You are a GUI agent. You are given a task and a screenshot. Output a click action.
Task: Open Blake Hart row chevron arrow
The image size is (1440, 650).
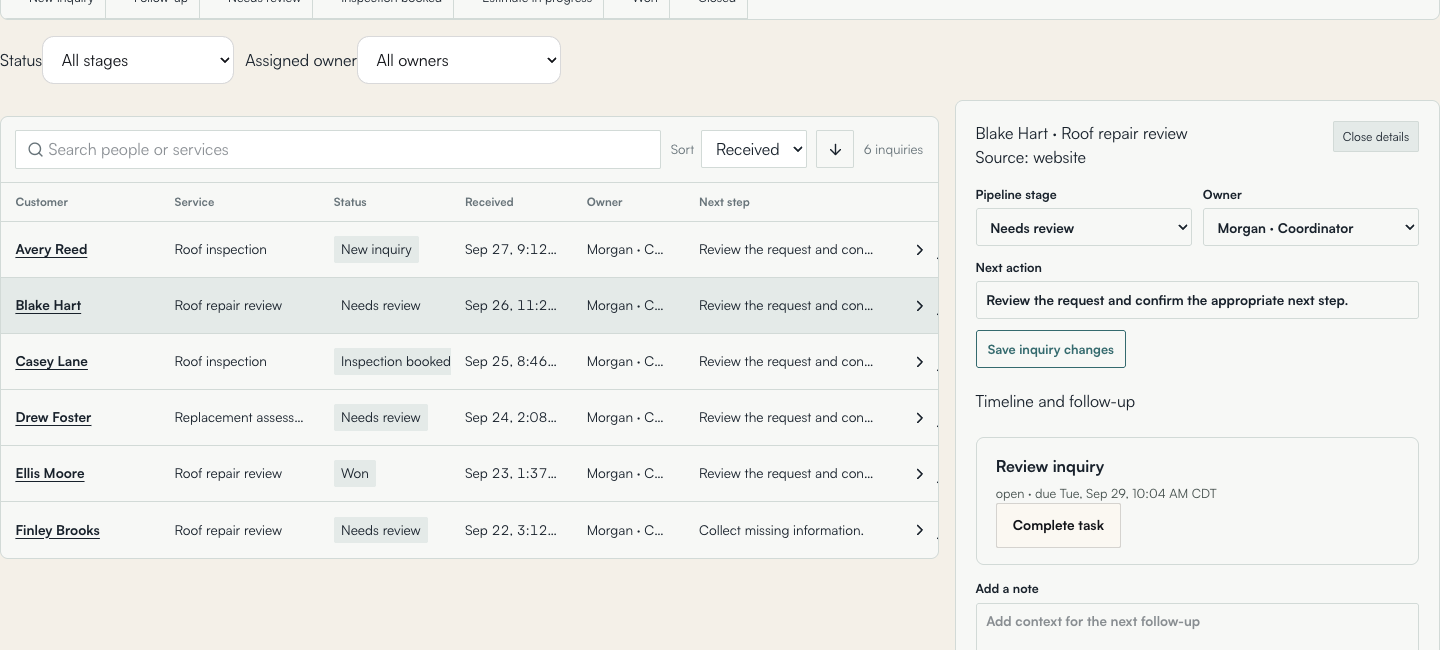(920, 306)
